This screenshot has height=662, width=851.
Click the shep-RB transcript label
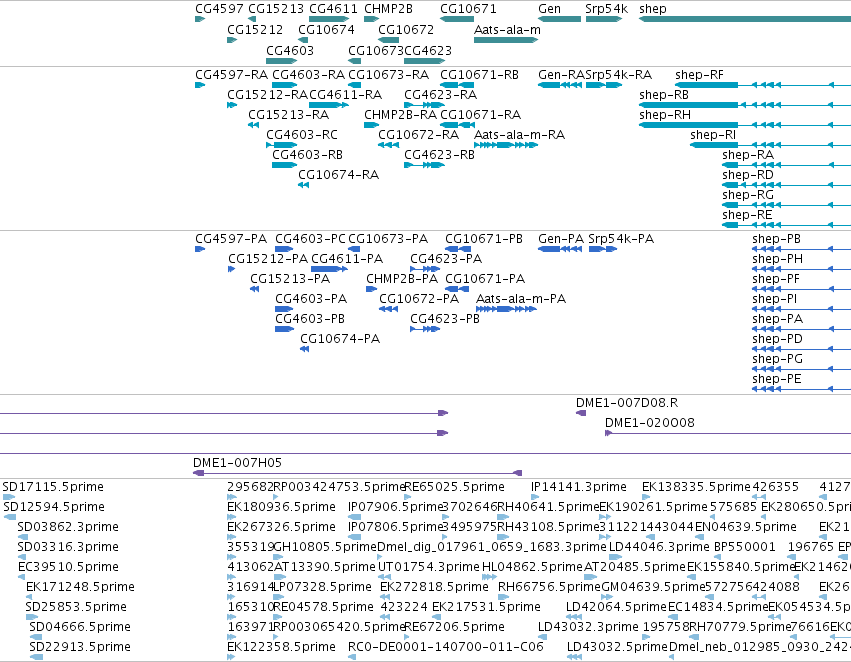pos(664,95)
